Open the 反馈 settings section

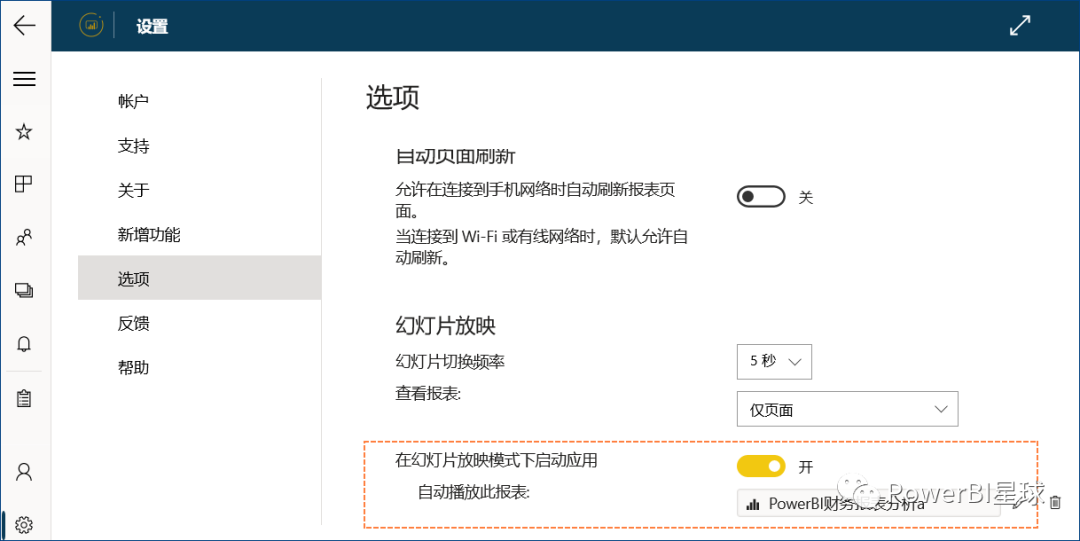pos(200,323)
